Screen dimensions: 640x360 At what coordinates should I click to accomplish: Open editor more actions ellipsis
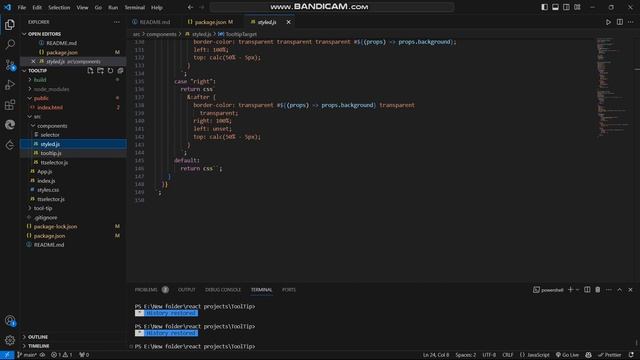coord(631,22)
